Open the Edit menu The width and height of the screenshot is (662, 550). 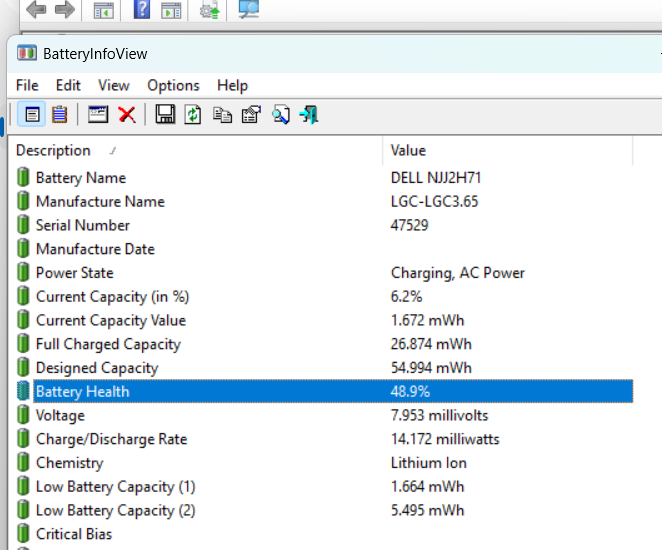(x=68, y=85)
